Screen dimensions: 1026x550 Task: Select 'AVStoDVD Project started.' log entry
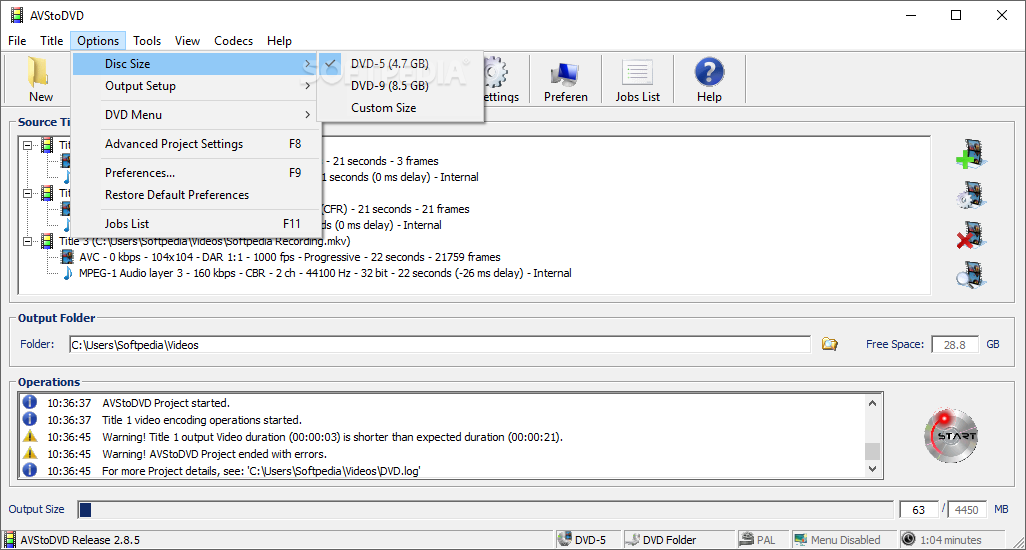(x=166, y=403)
